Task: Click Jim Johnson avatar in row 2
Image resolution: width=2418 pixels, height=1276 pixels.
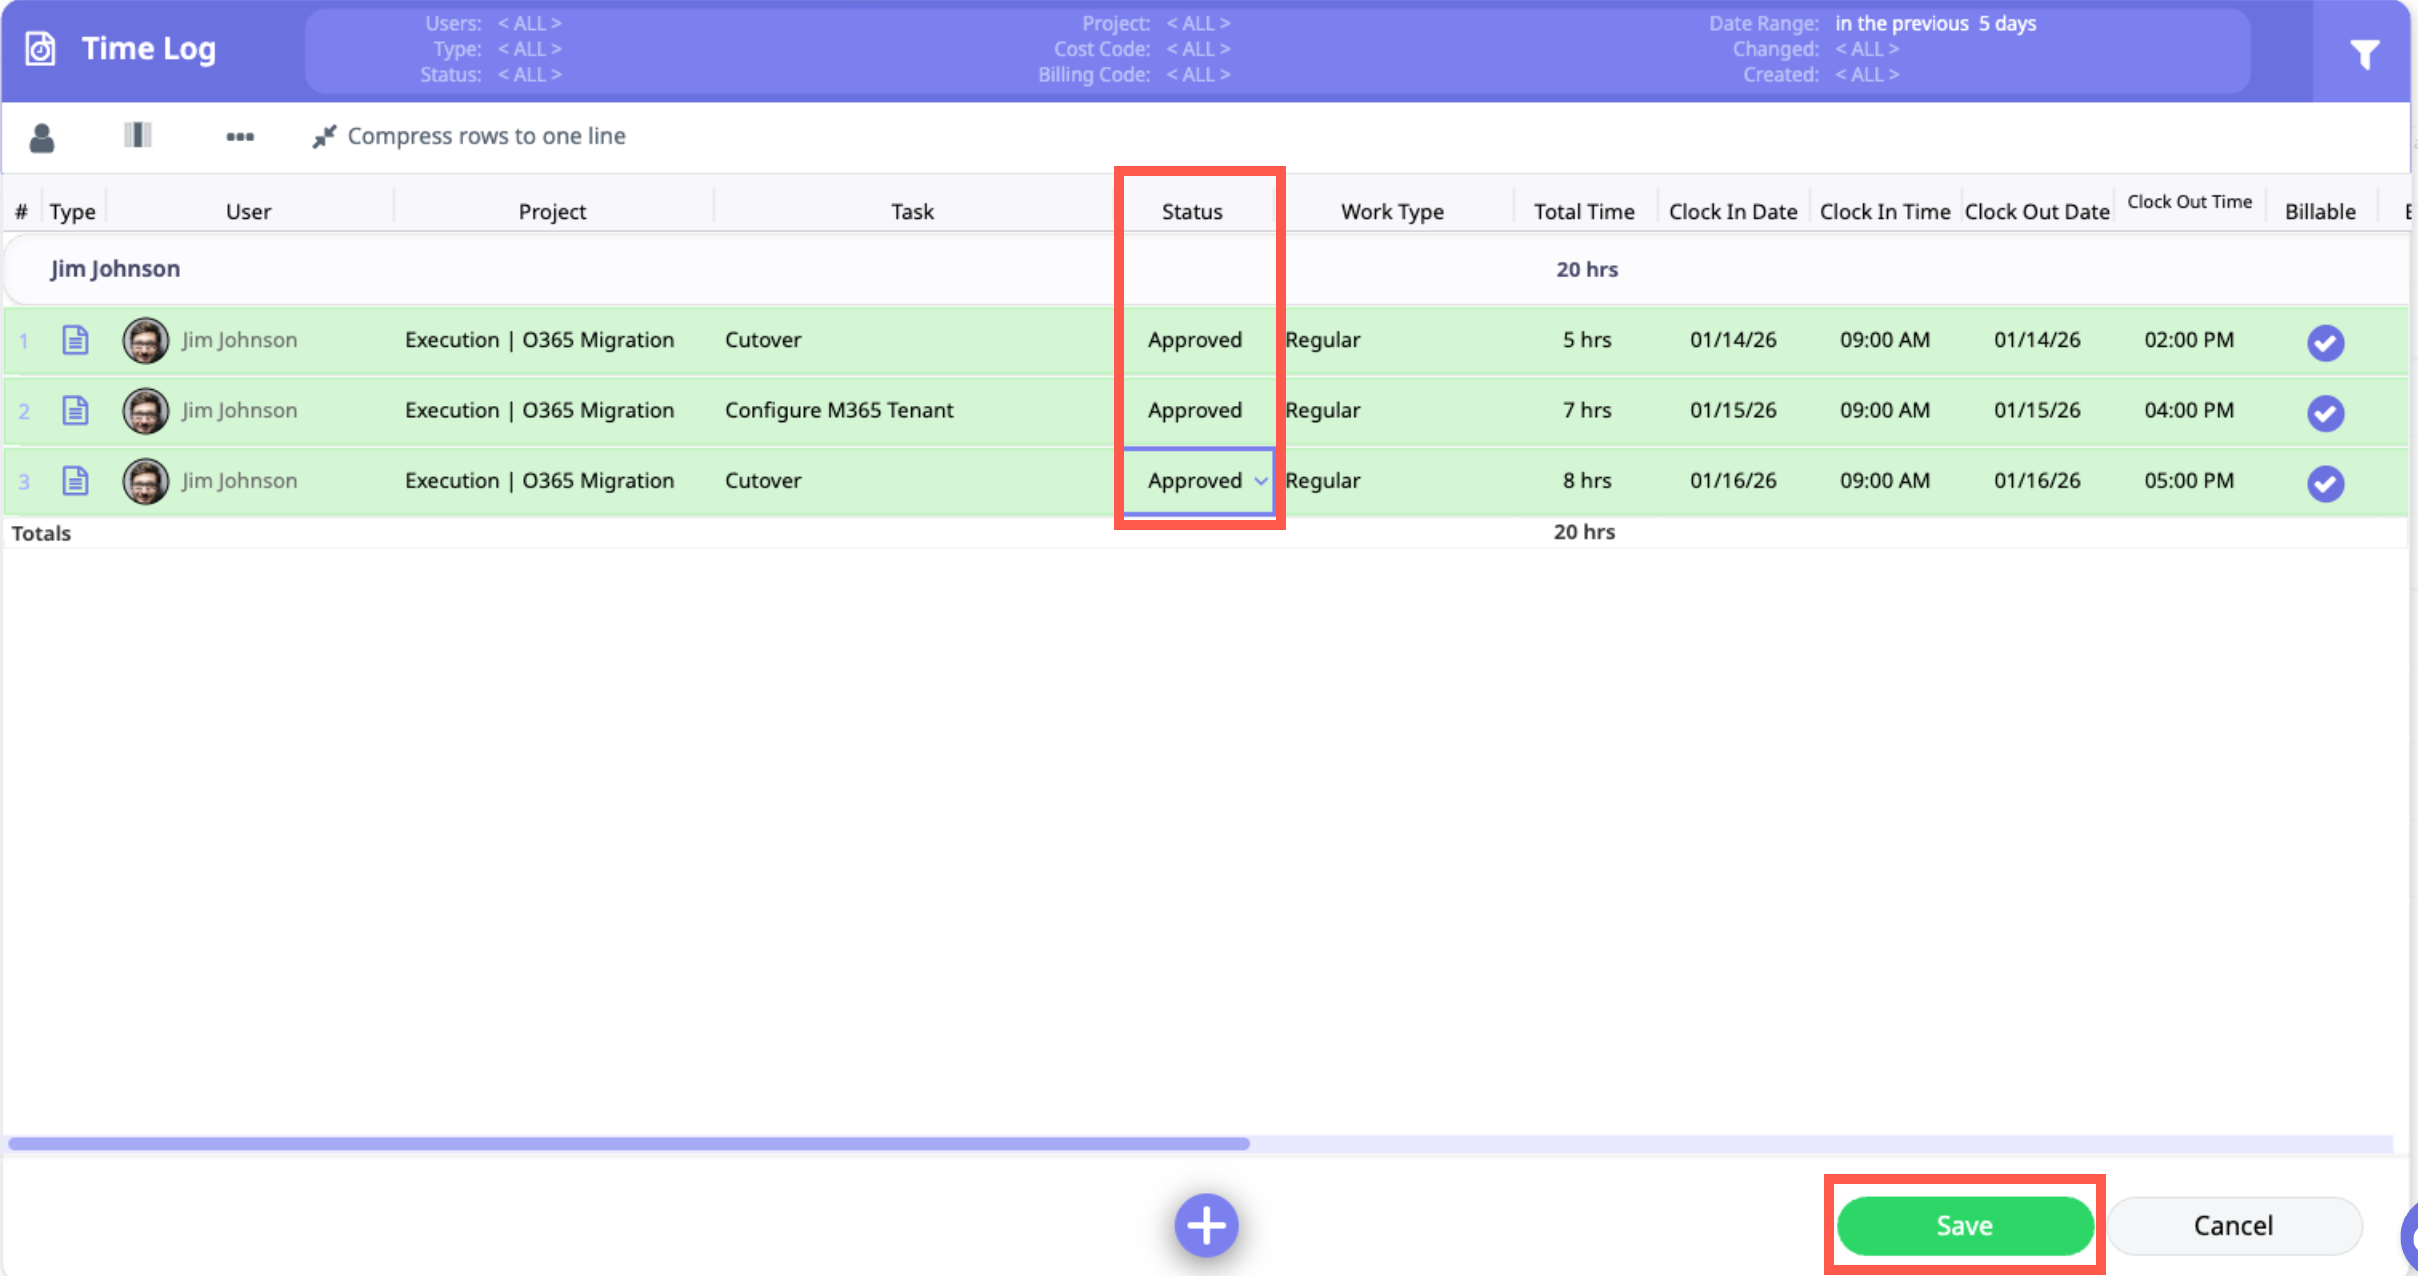Action: (x=146, y=411)
